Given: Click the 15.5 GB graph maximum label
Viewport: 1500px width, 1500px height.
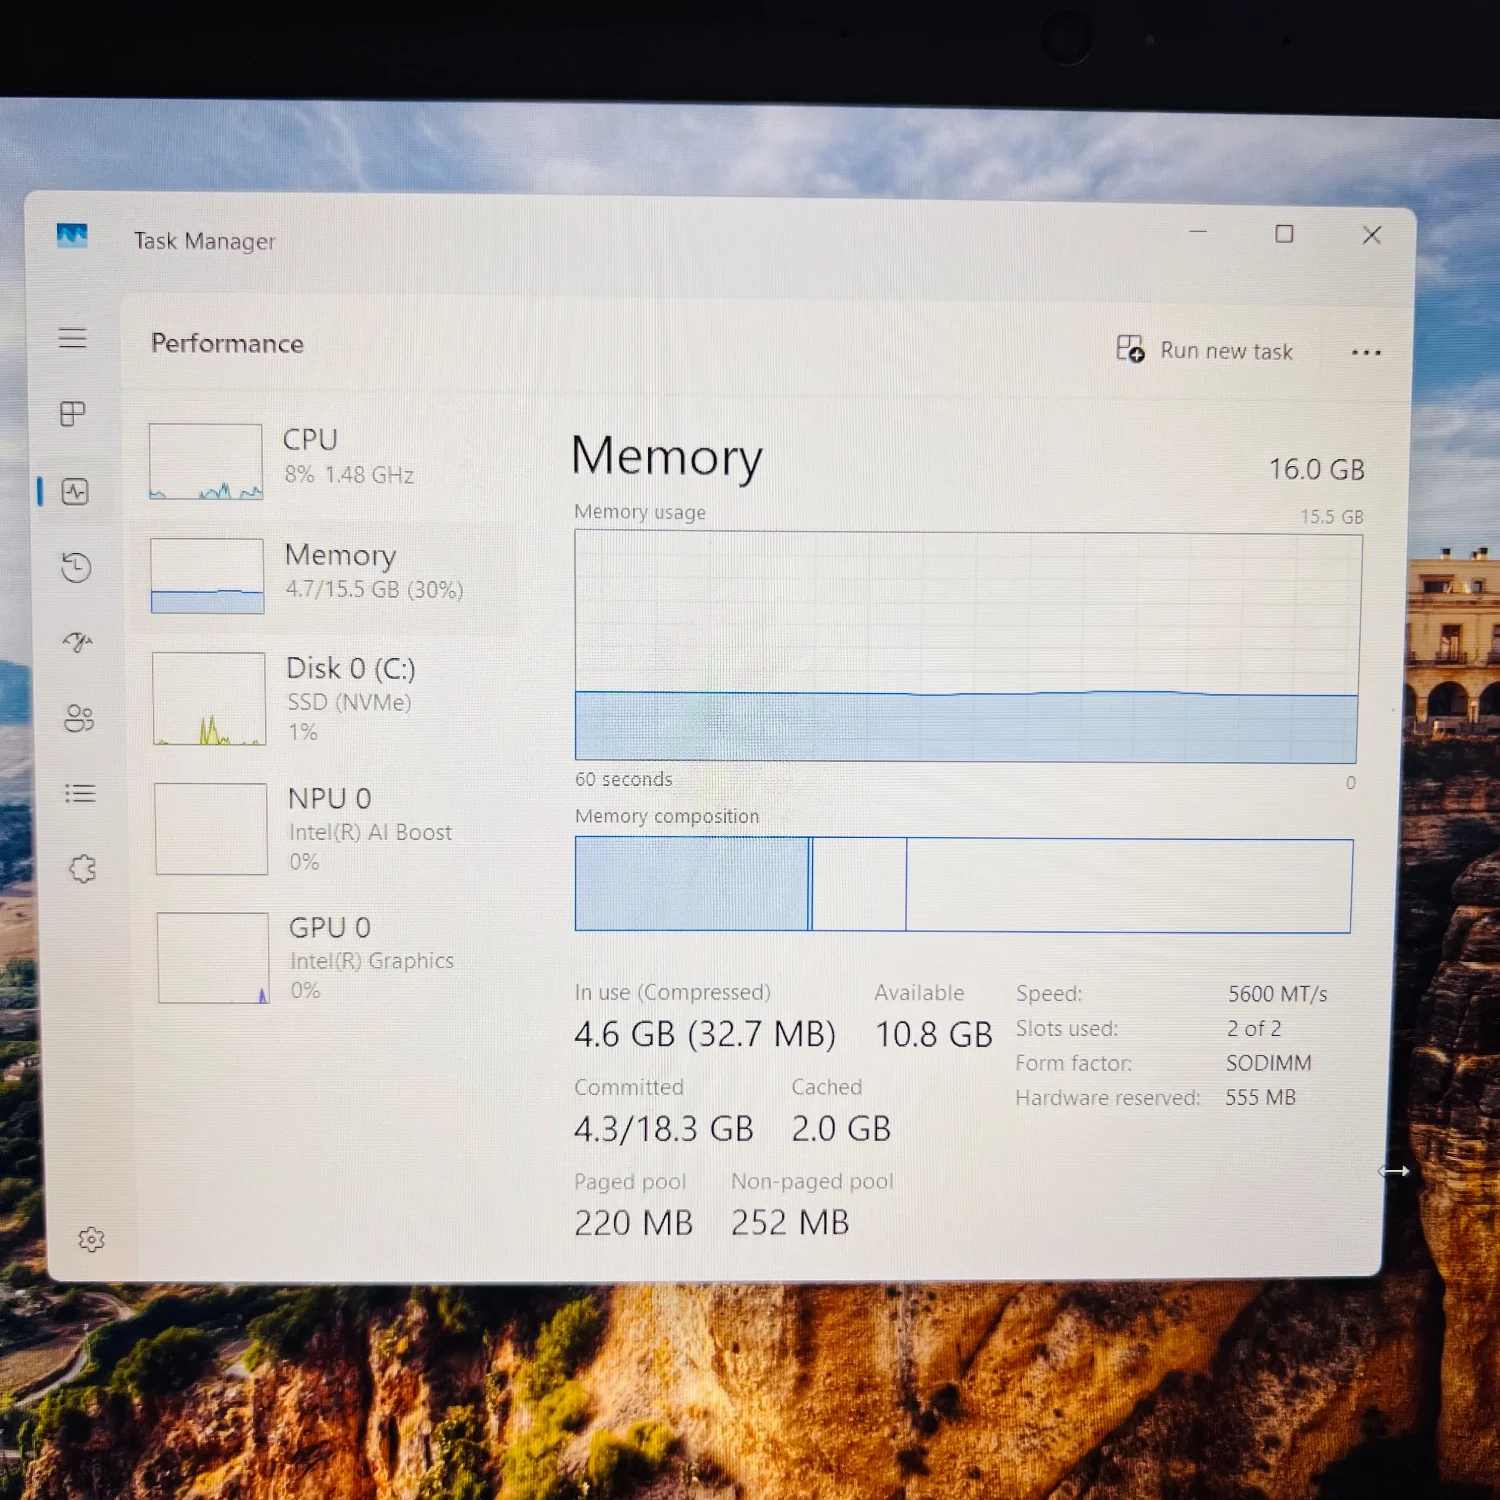Looking at the screenshot, I should 1331,516.
